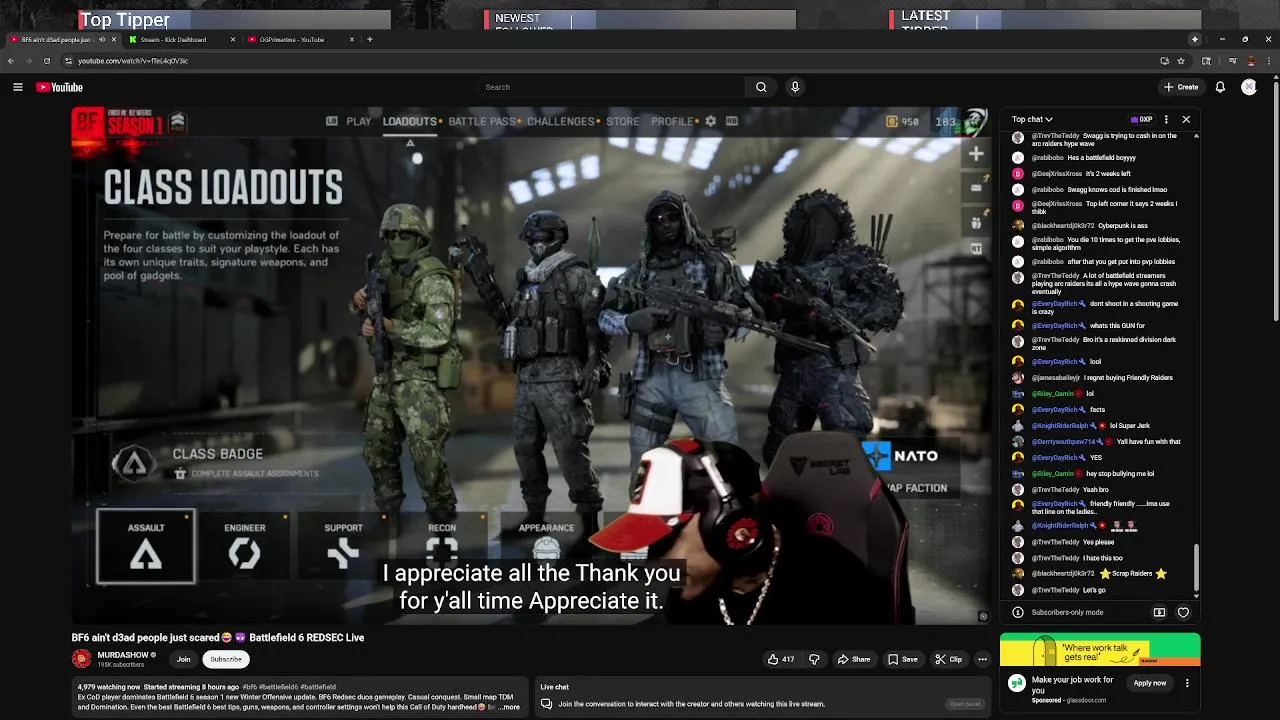Image resolution: width=1280 pixels, height=720 pixels.
Task: Open YouTube notifications bell
Action: tap(1220, 87)
